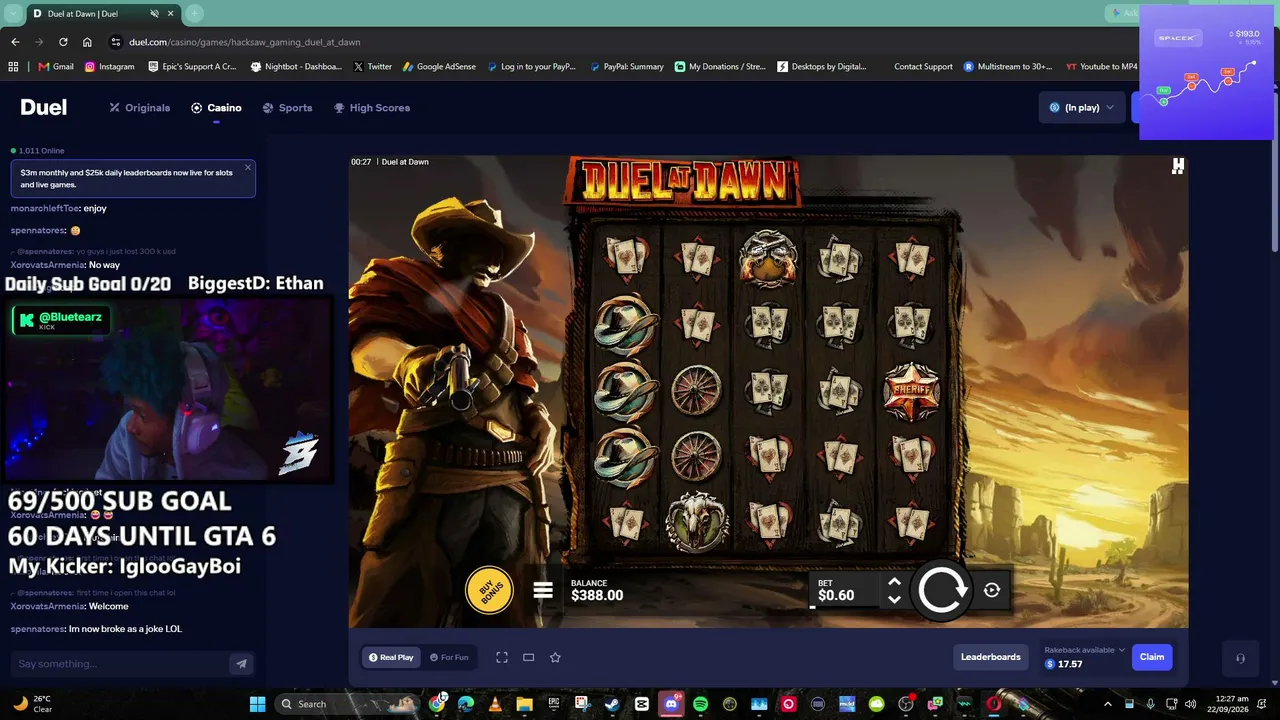Screen dimensions: 1280x720
Task: Switch to For Fun mode
Action: 449,657
